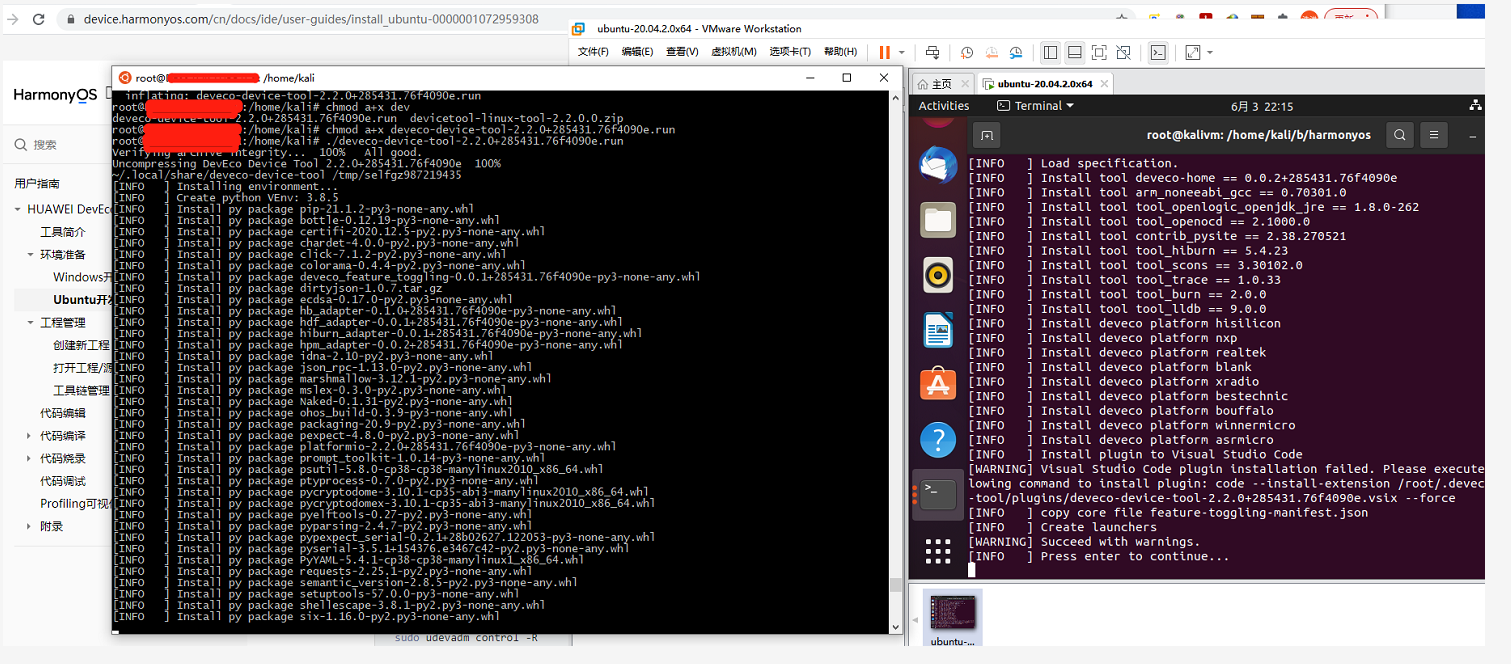Image resolution: width=1511 pixels, height=664 pixels.
Task: Open the 工具简介 docs page
Action: (x=63, y=232)
